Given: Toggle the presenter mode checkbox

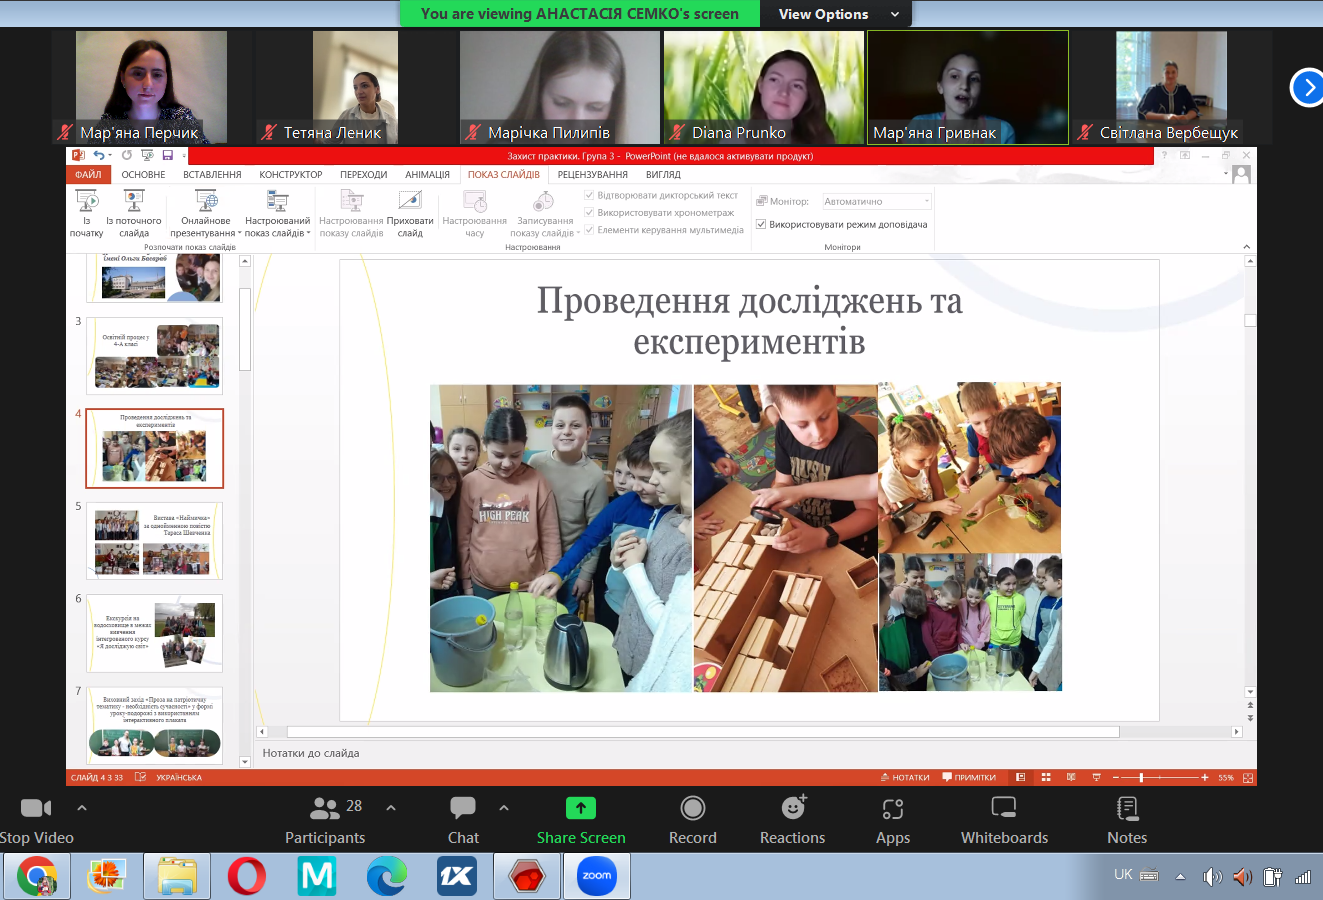Looking at the screenshot, I should coord(761,225).
